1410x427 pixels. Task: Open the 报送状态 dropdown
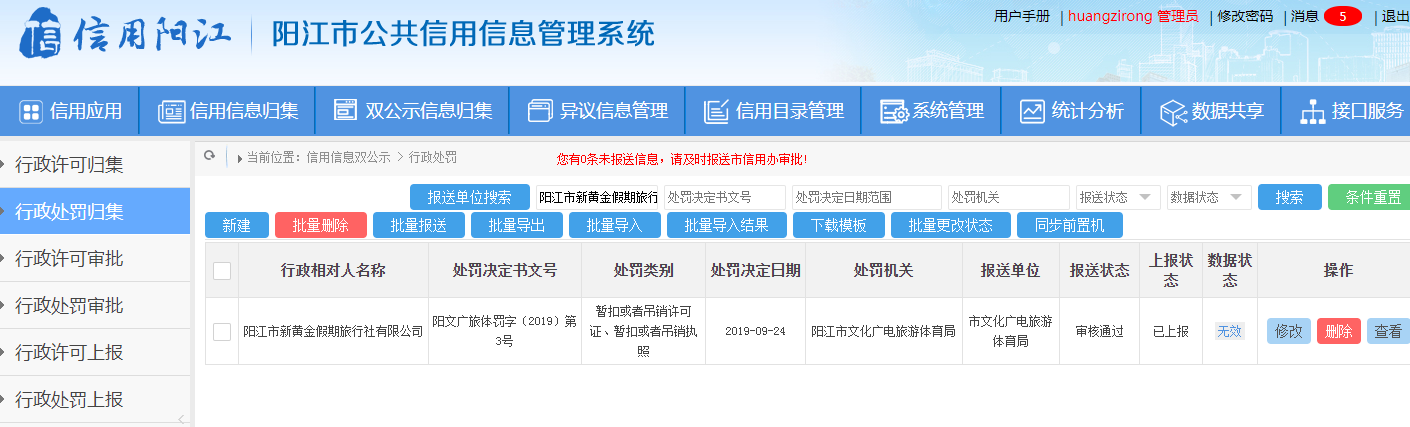1118,198
